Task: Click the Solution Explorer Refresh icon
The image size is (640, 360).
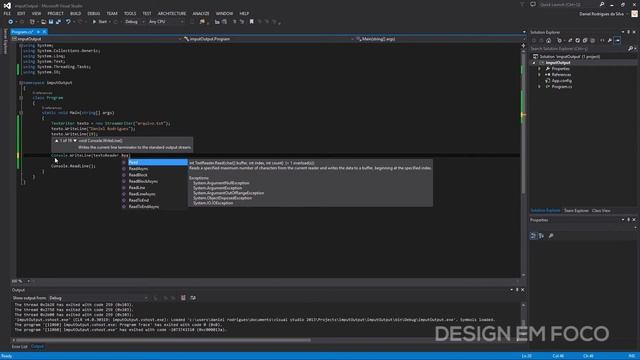Action: (x=578, y=40)
